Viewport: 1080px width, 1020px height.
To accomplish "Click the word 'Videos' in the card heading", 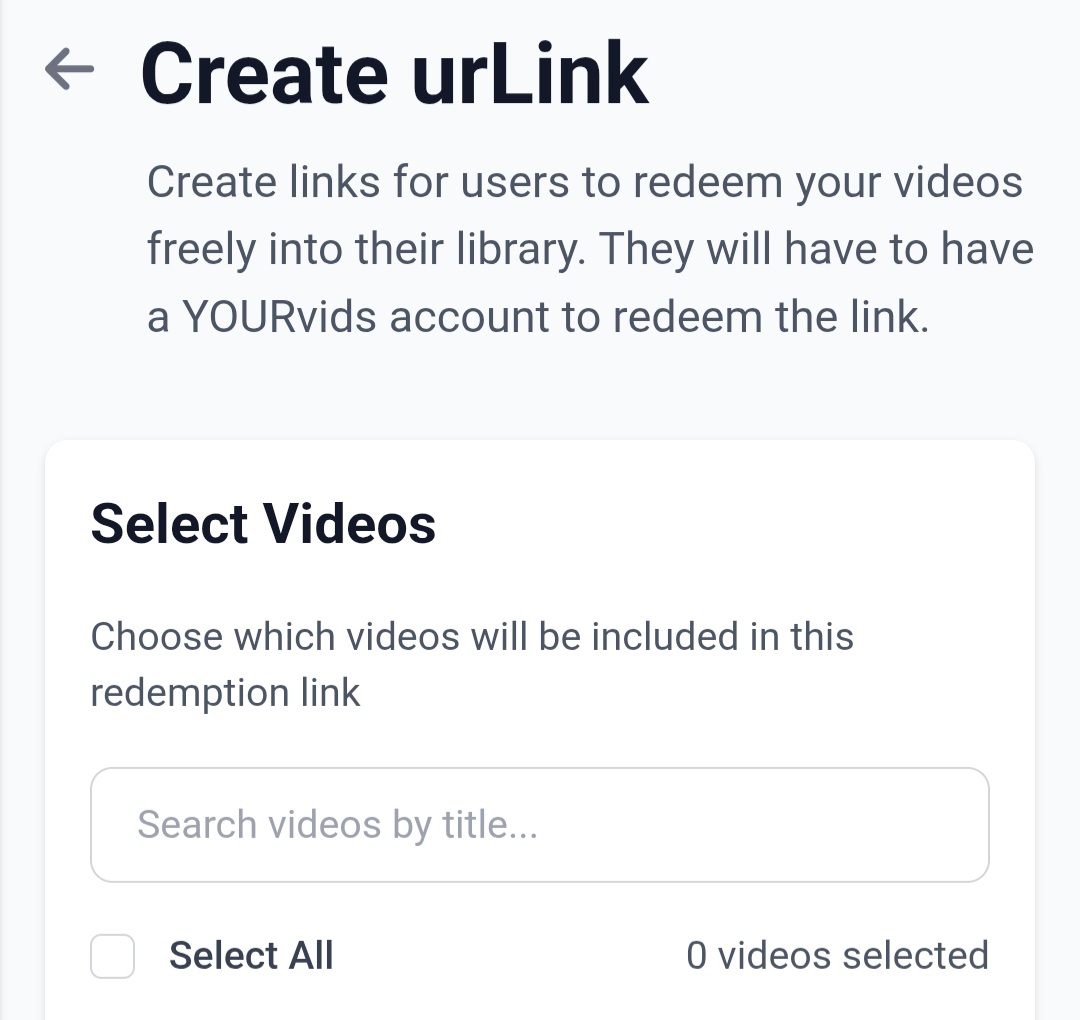I will point(349,524).
